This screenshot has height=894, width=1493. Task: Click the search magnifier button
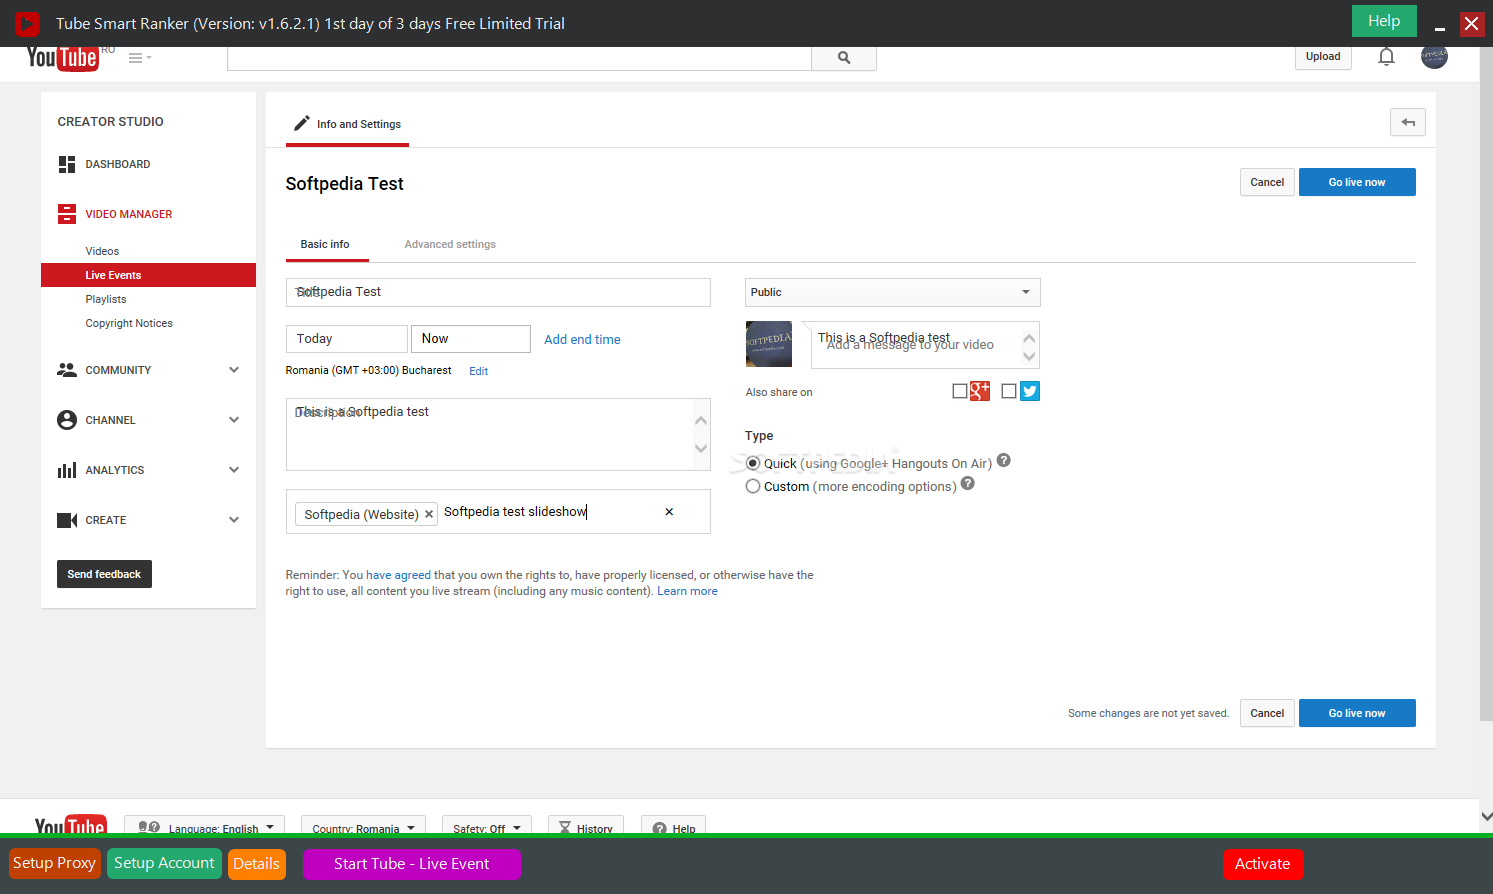844,58
